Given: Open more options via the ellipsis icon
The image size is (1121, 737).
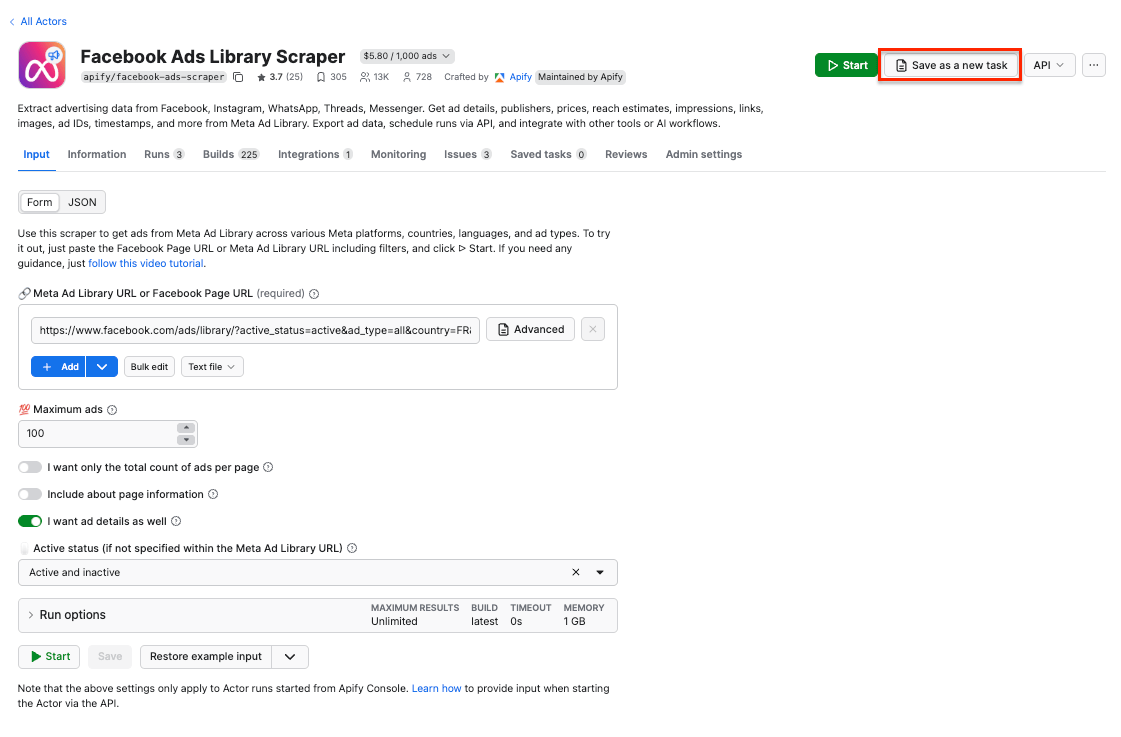Looking at the screenshot, I should tap(1094, 64).
